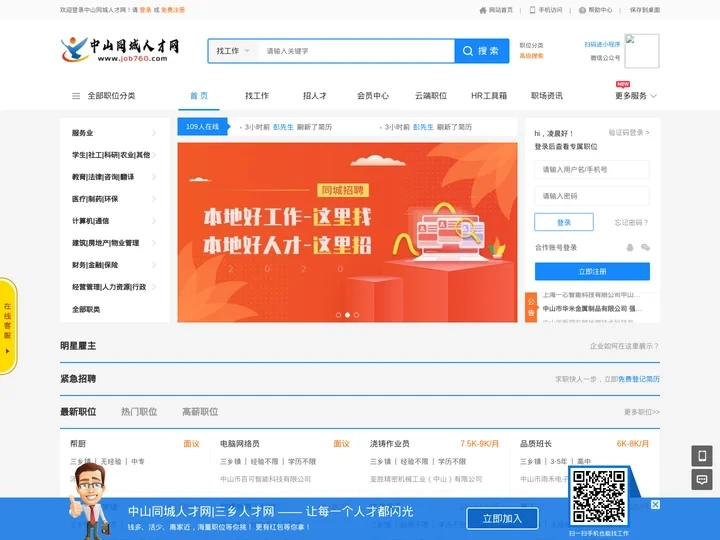
Task: Open the 高级搜索 link
Action: [531, 56]
